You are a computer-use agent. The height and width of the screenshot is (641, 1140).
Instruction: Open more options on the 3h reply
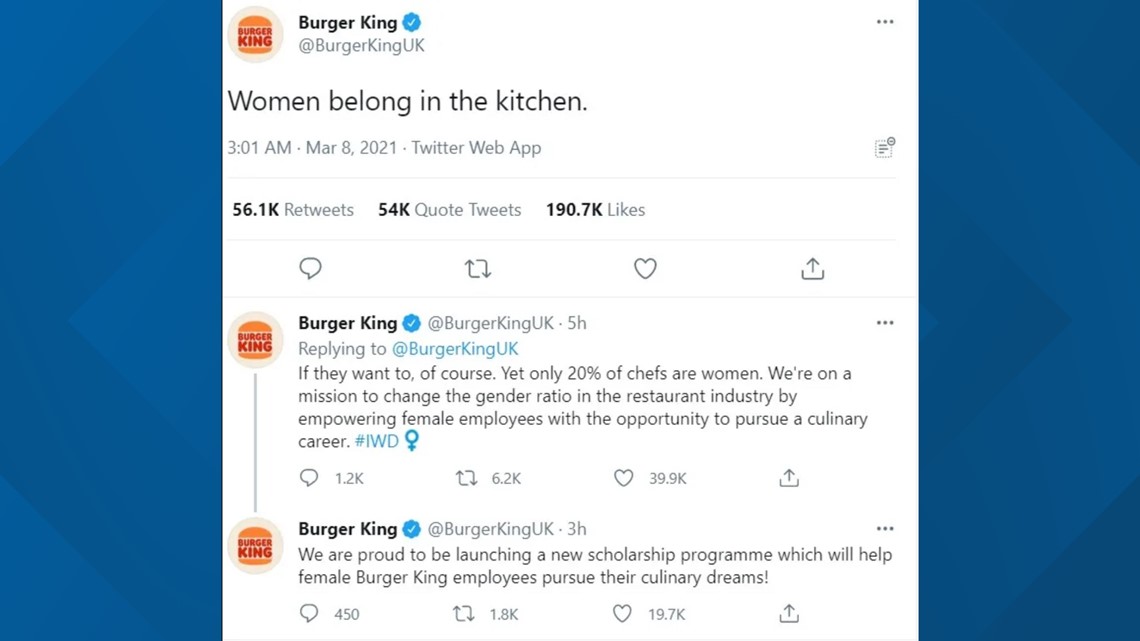(884, 528)
